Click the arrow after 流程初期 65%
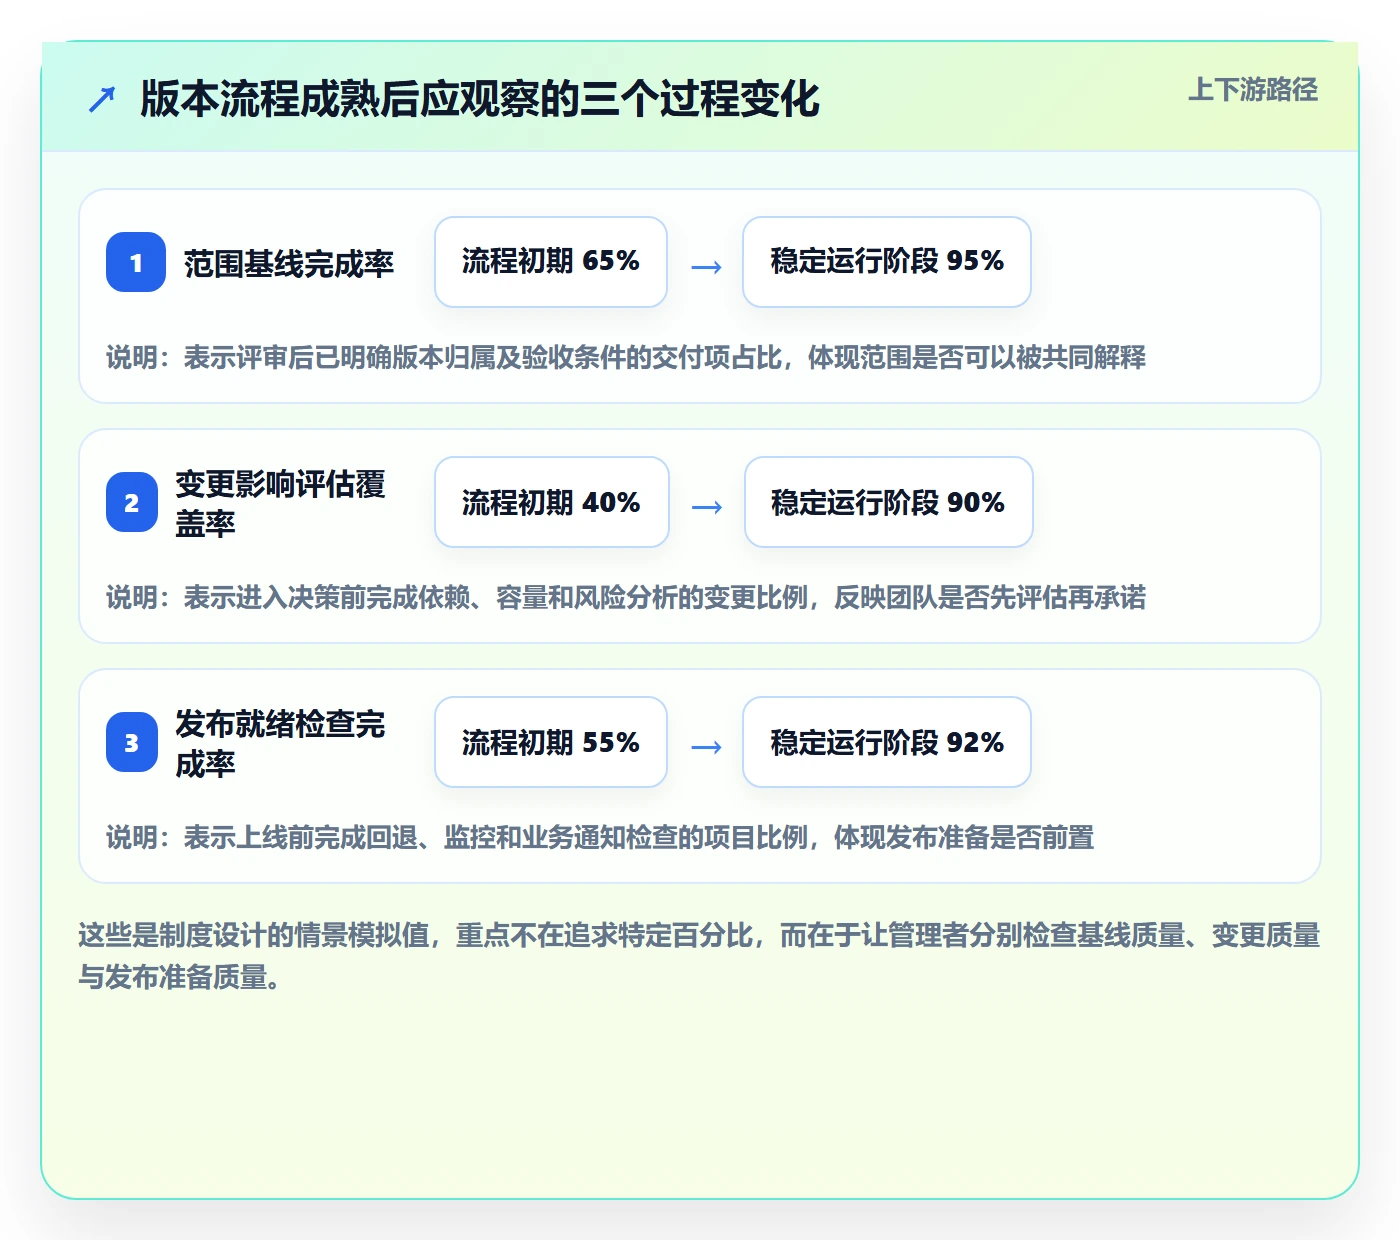Image resolution: width=1400 pixels, height=1240 pixels. coord(706,267)
